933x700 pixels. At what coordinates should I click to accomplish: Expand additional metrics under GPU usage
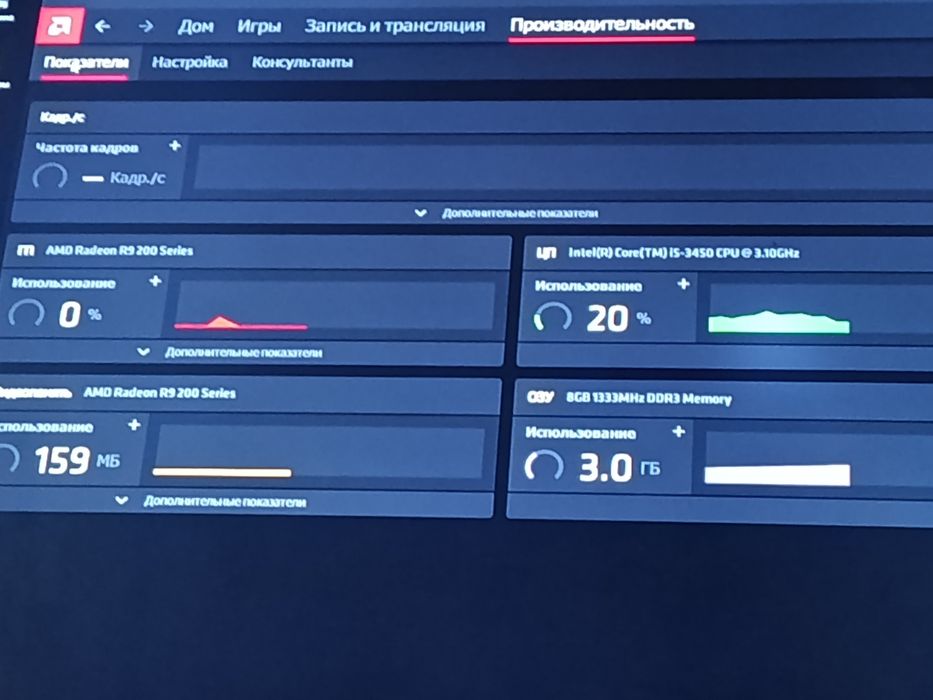[x=230, y=352]
